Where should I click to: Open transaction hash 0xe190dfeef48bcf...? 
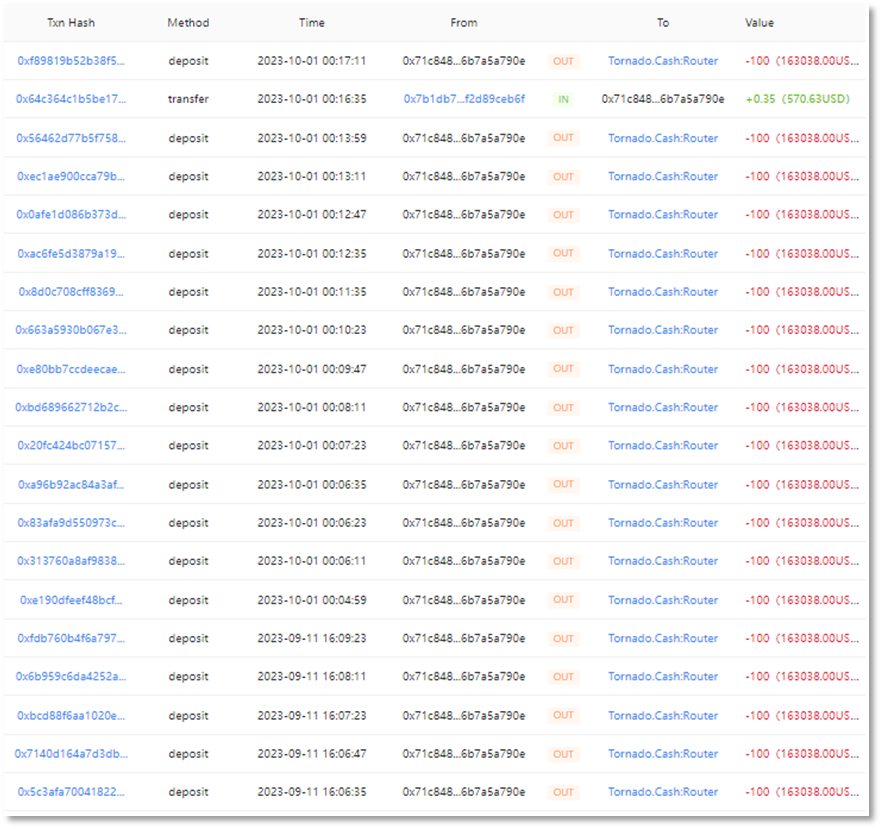(71, 600)
